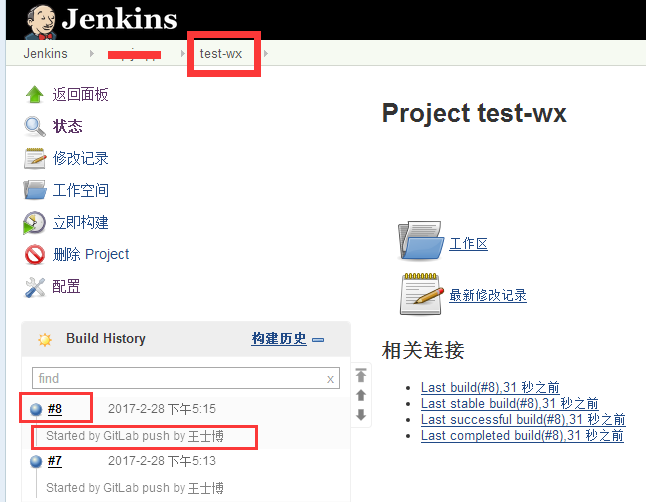646x502 pixels.
Task: Open 修改记录 in the sidebar
Action: [80, 158]
